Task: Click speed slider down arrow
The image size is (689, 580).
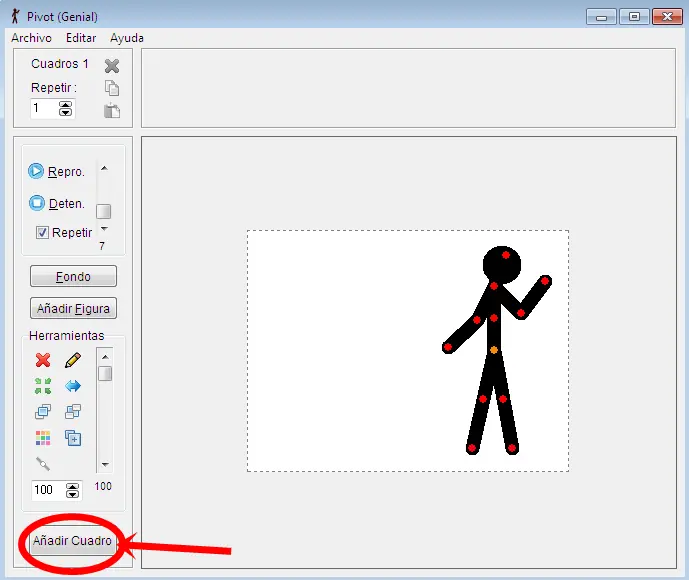Action: click(104, 228)
